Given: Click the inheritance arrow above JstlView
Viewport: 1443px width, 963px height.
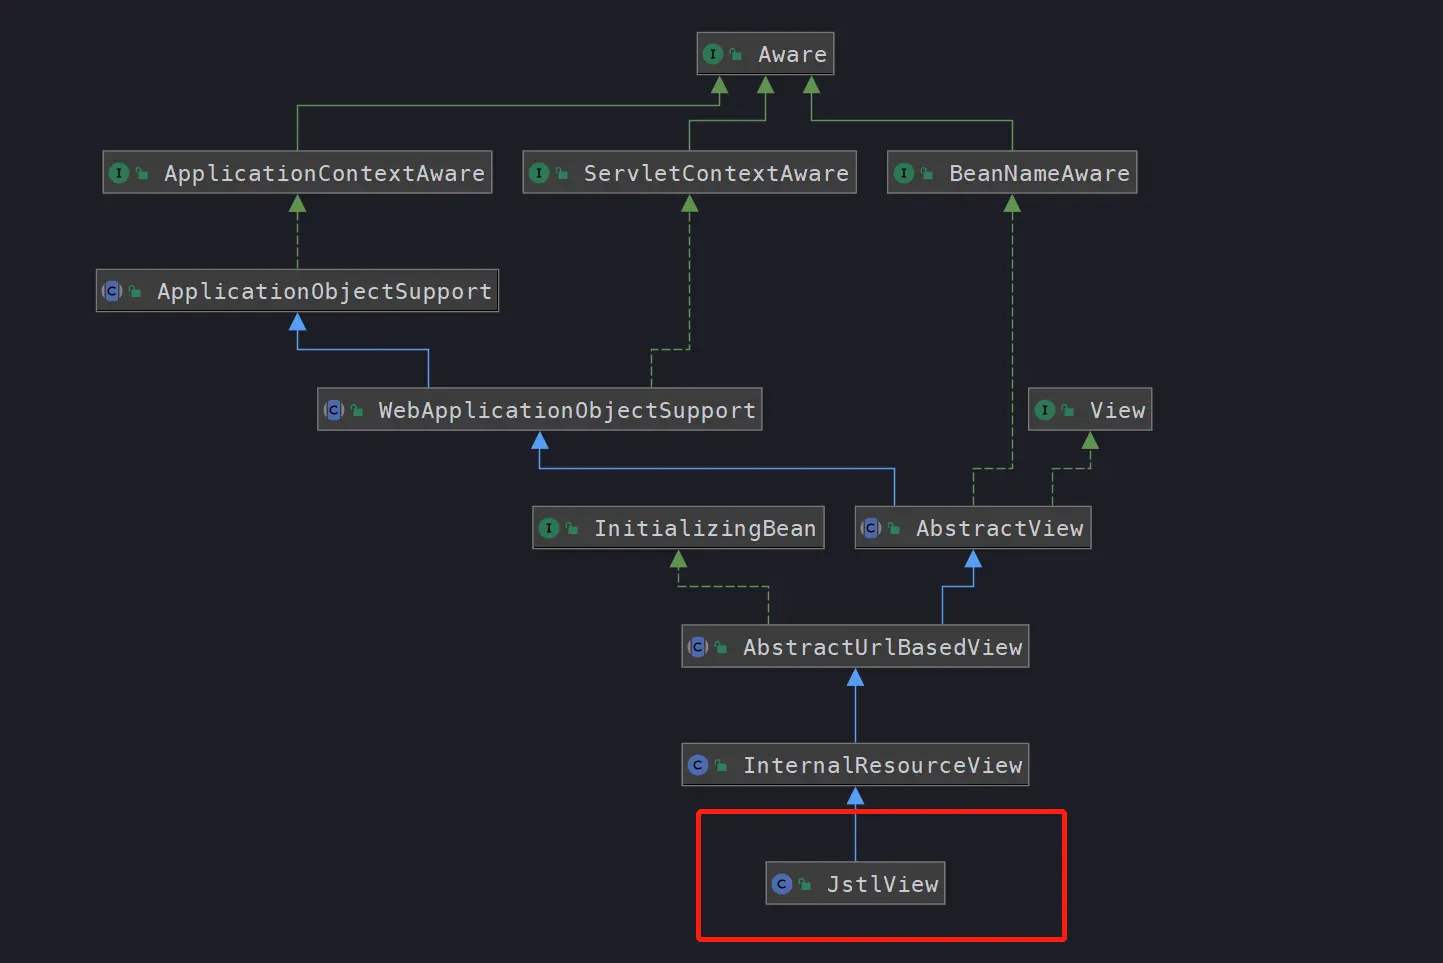Looking at the screenshot, I should (855, 797).
